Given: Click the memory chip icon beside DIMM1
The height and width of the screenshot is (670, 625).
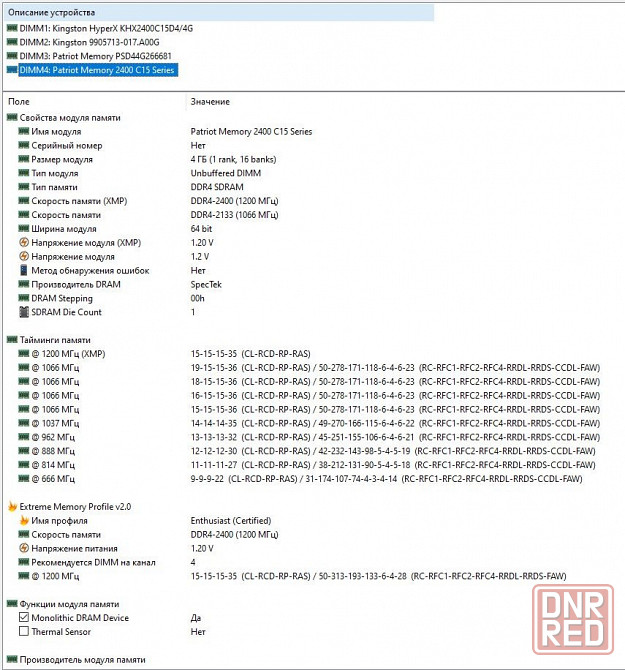Looking at the screenshot, I should click(12, 28).
